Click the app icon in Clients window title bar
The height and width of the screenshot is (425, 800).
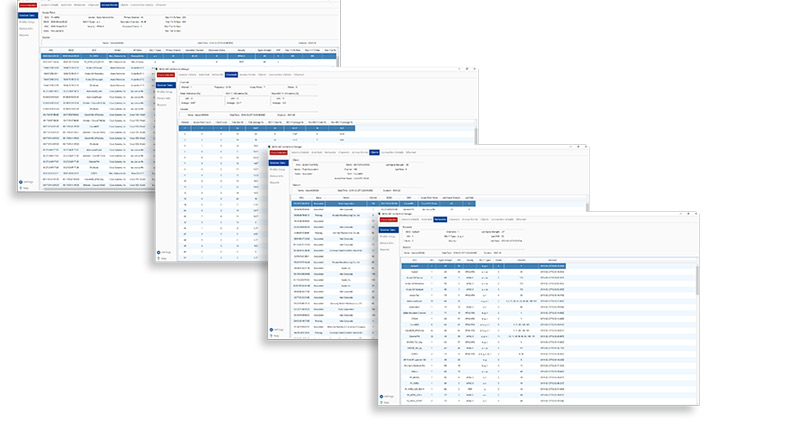[268, 146]
